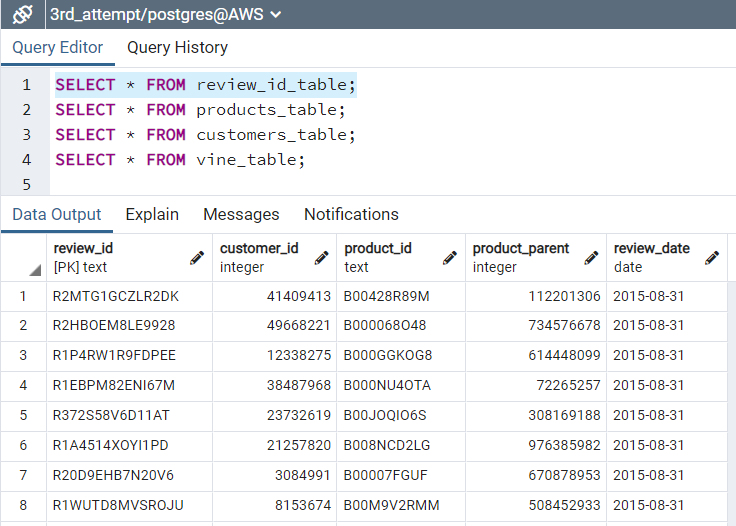Click the customers_table query on line 3
Image resolution: width=736 pixels, height=526 pixels.
point(206,135)
